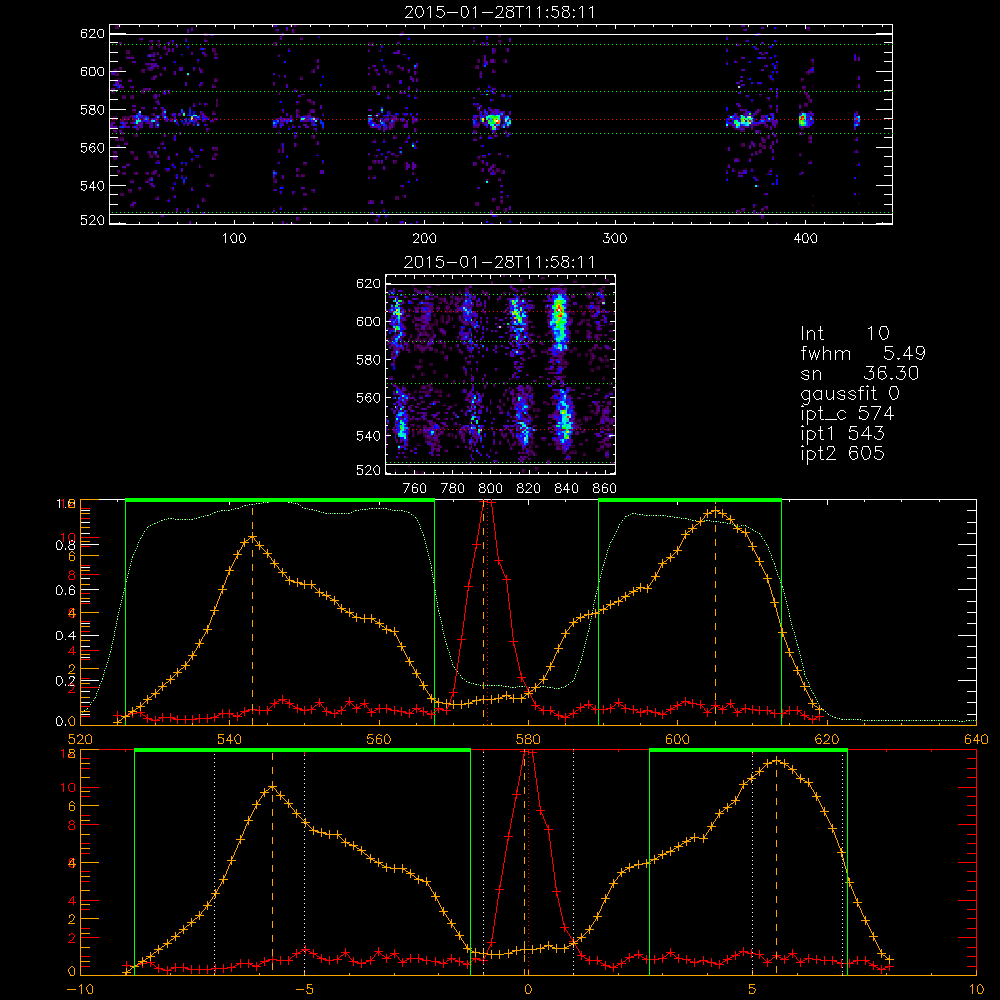The width and height of the screenshot is (1000, 1000).
Task: Click the white '0.6' y-axis label
Action: coord(65,591)
